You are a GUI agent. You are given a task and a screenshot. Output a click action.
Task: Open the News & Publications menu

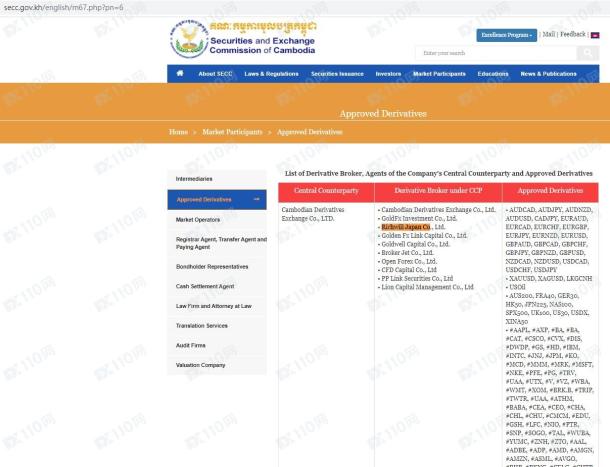point(549,74)
